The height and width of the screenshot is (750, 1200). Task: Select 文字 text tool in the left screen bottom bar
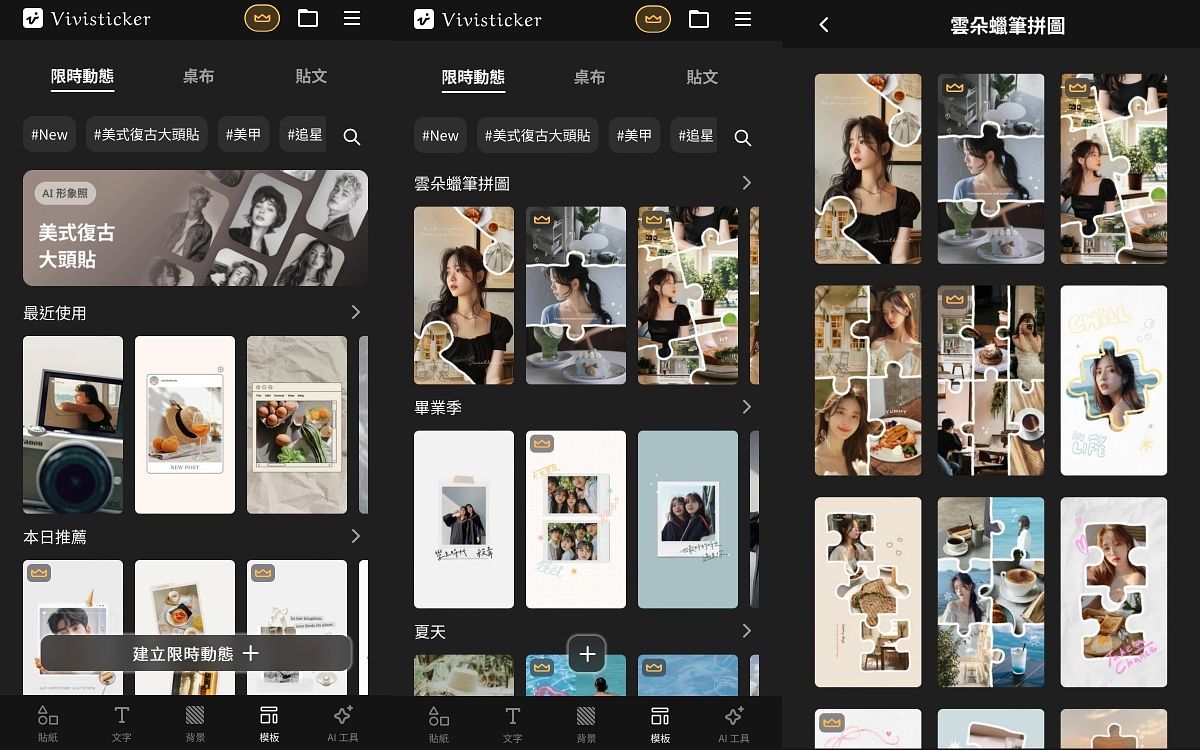point(121,724)
